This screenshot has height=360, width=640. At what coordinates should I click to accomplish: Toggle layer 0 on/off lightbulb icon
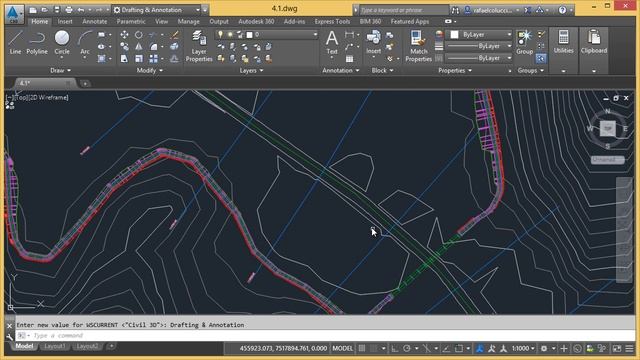pos(220,35)
